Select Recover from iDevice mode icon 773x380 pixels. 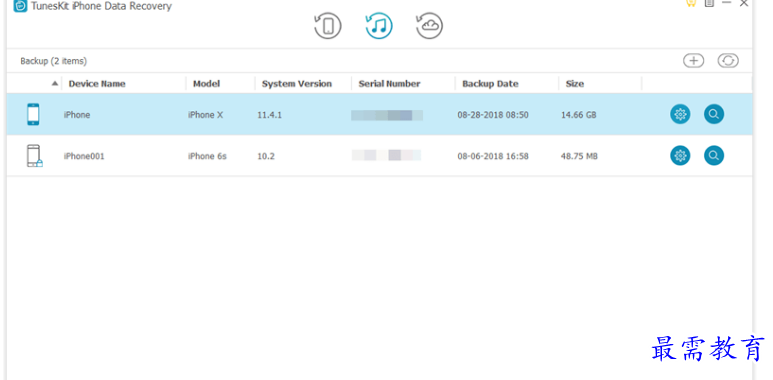[328, 26]
